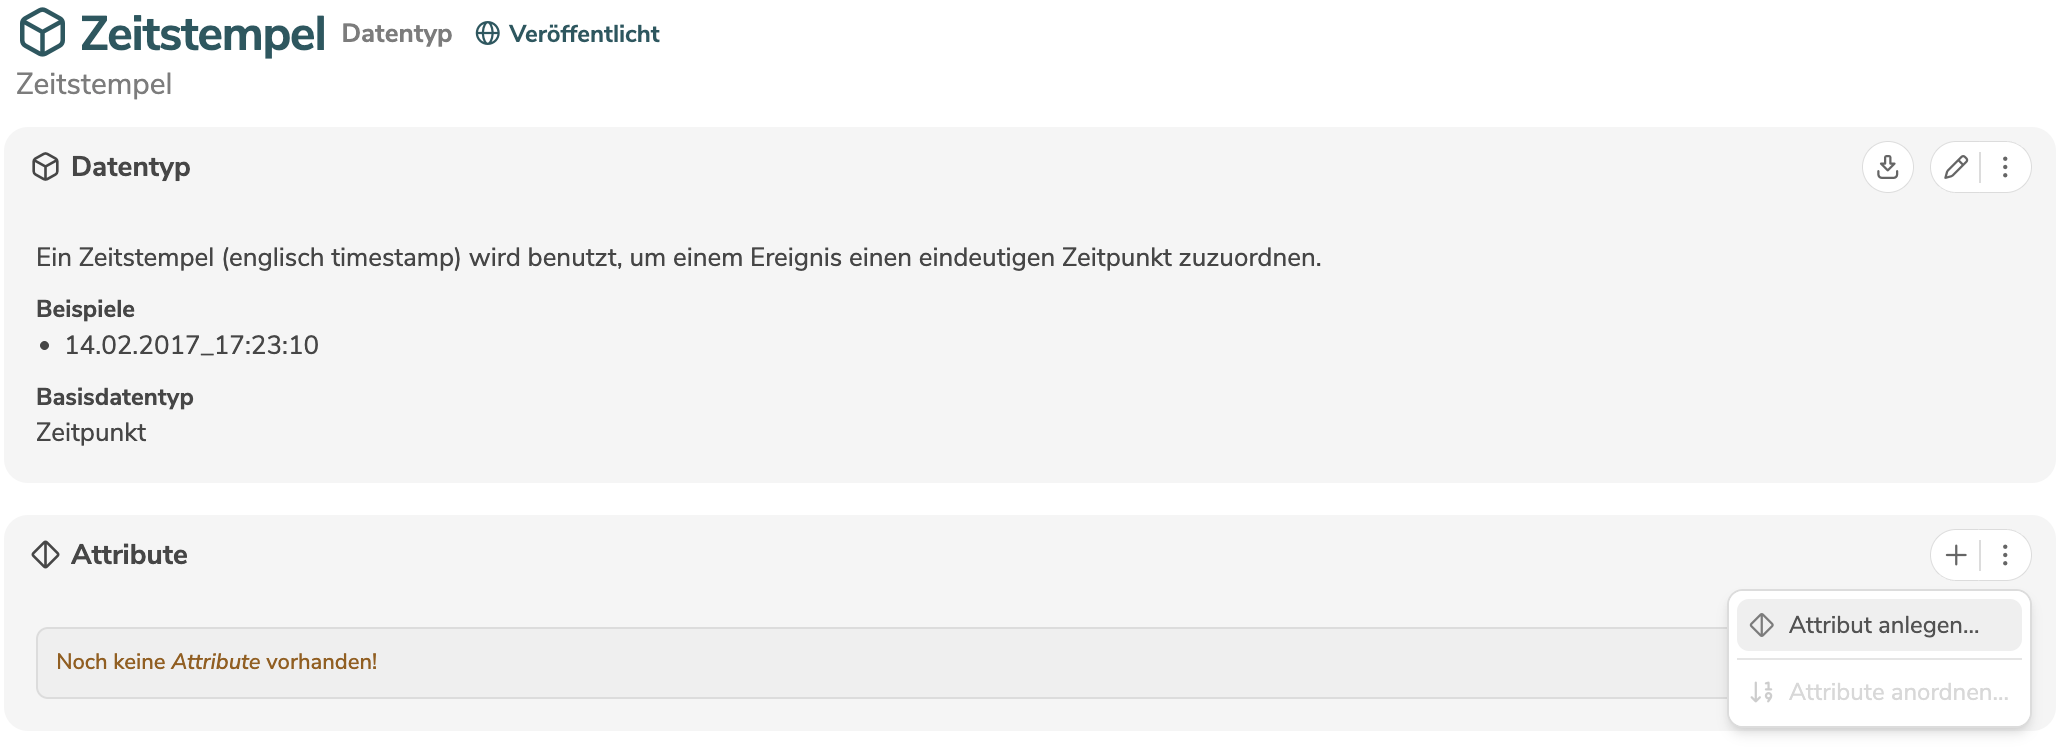Click the sort icon next to Attribute anordnen

coord(1761,691)
